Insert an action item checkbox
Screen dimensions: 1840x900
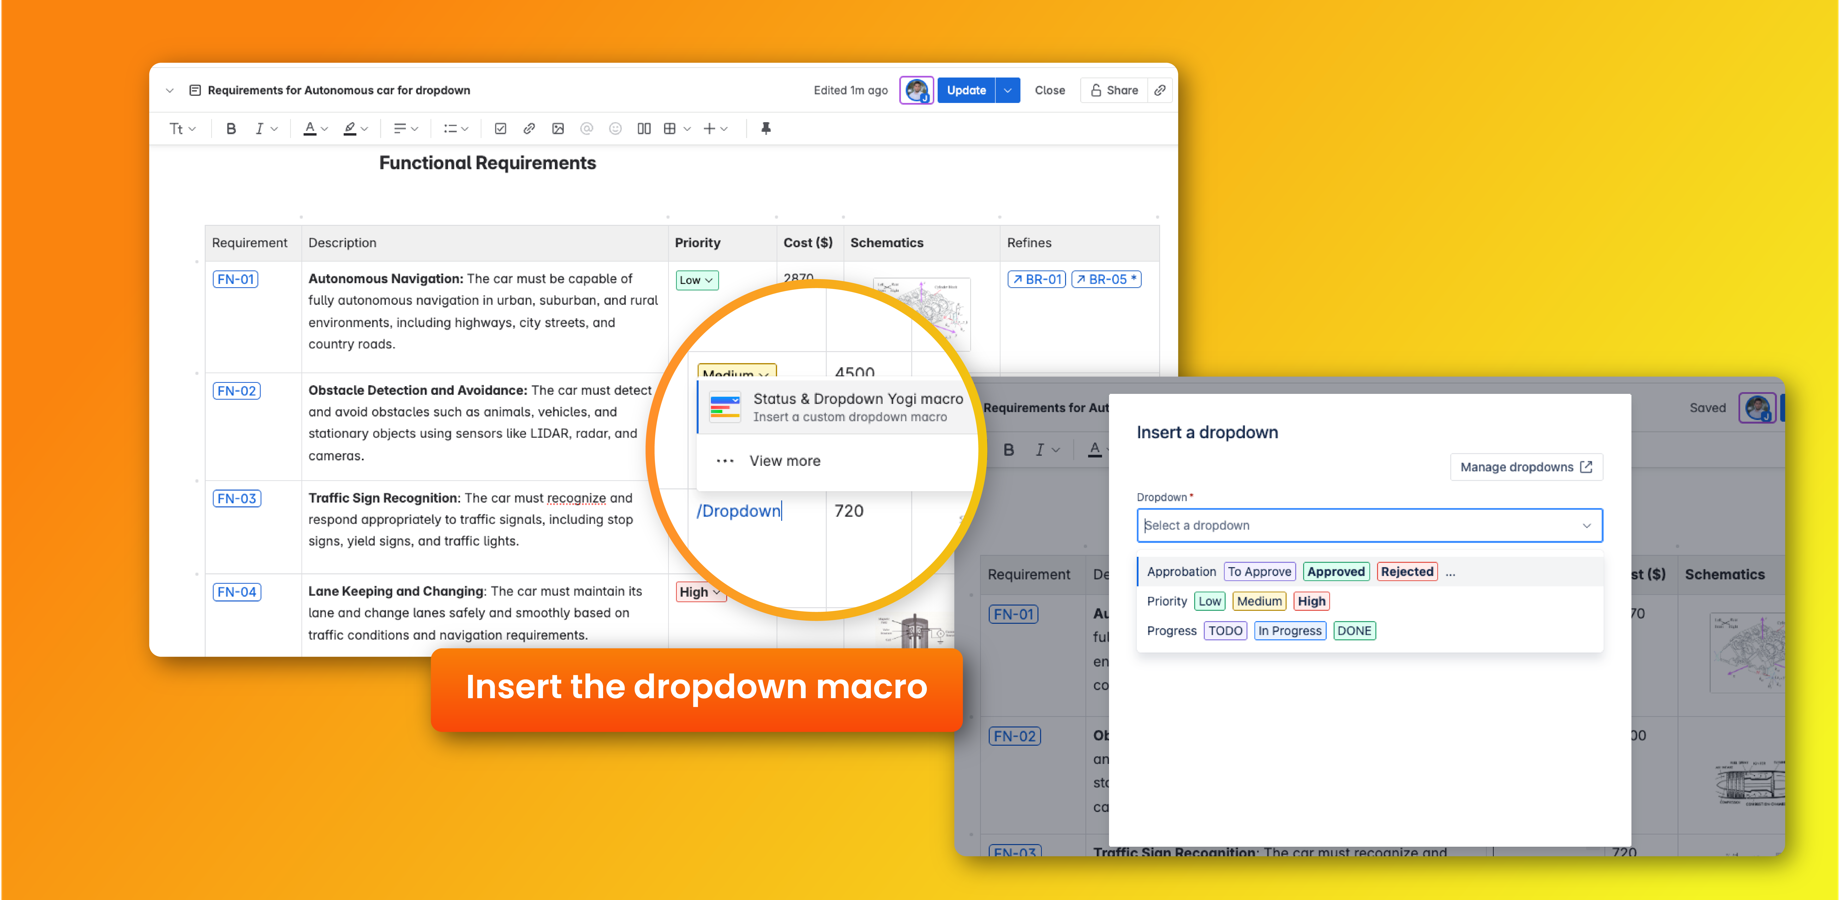click(501, 129)
